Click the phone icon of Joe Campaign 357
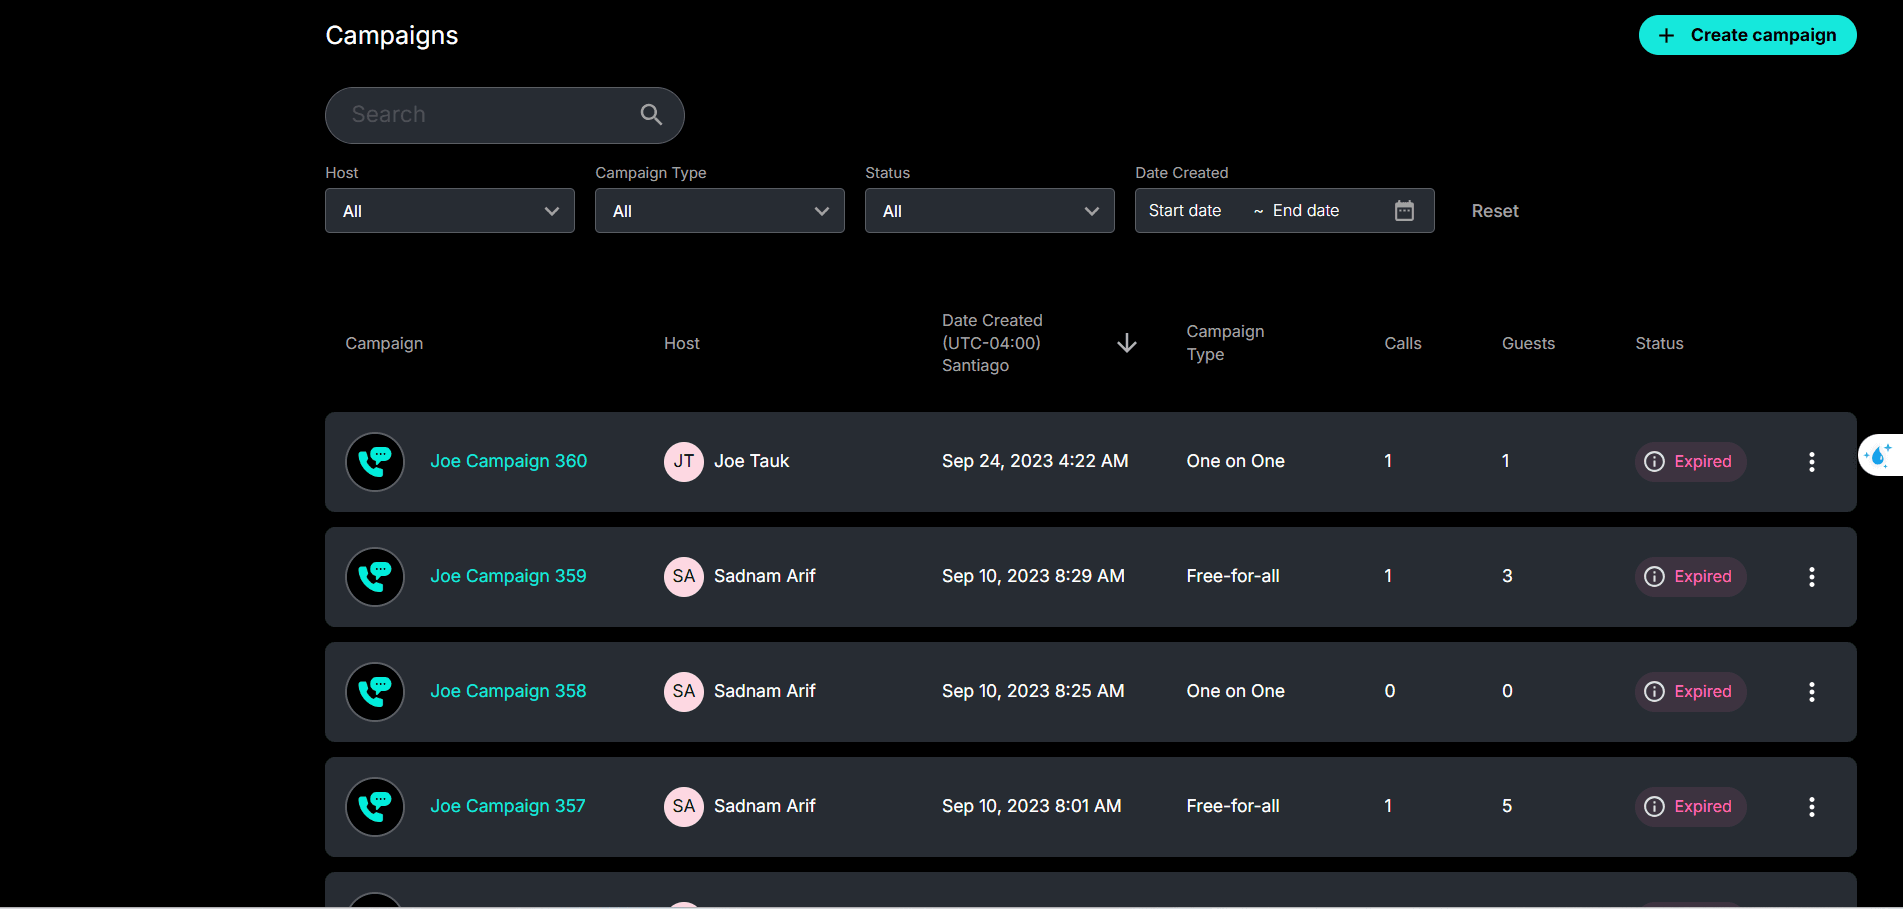This screenshot has width=1903, height=909. 375,807
